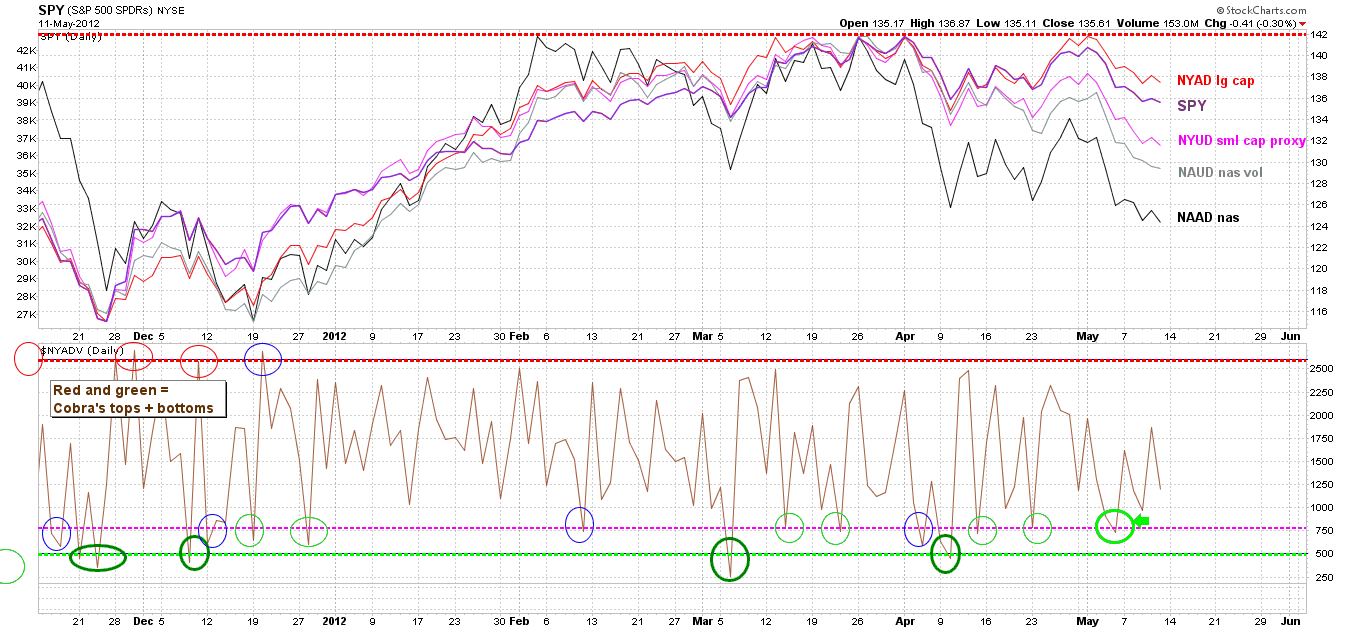The image size is (1350, 630).
Task: Click the date '11-May-2012'
Action: coord(69,23)
